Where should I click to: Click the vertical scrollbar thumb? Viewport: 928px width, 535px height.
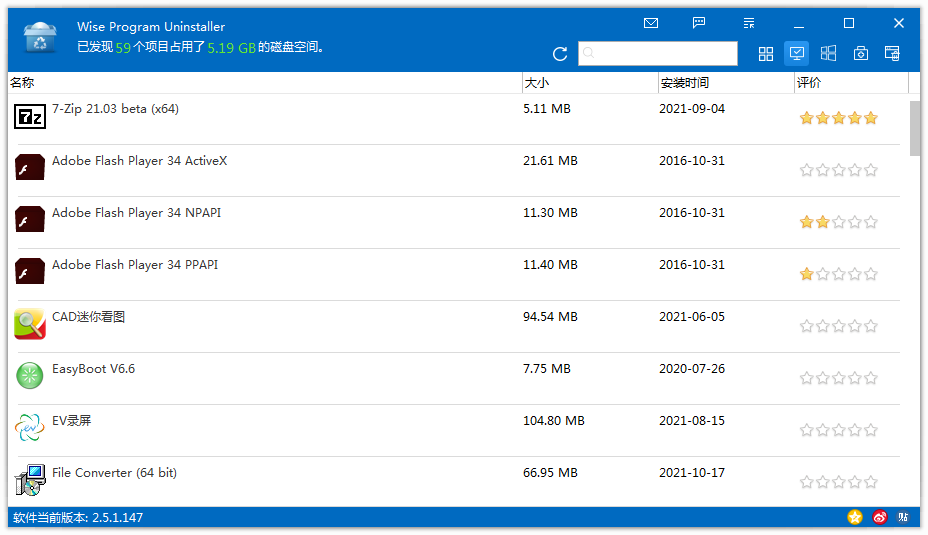click(x=915, y=128)
